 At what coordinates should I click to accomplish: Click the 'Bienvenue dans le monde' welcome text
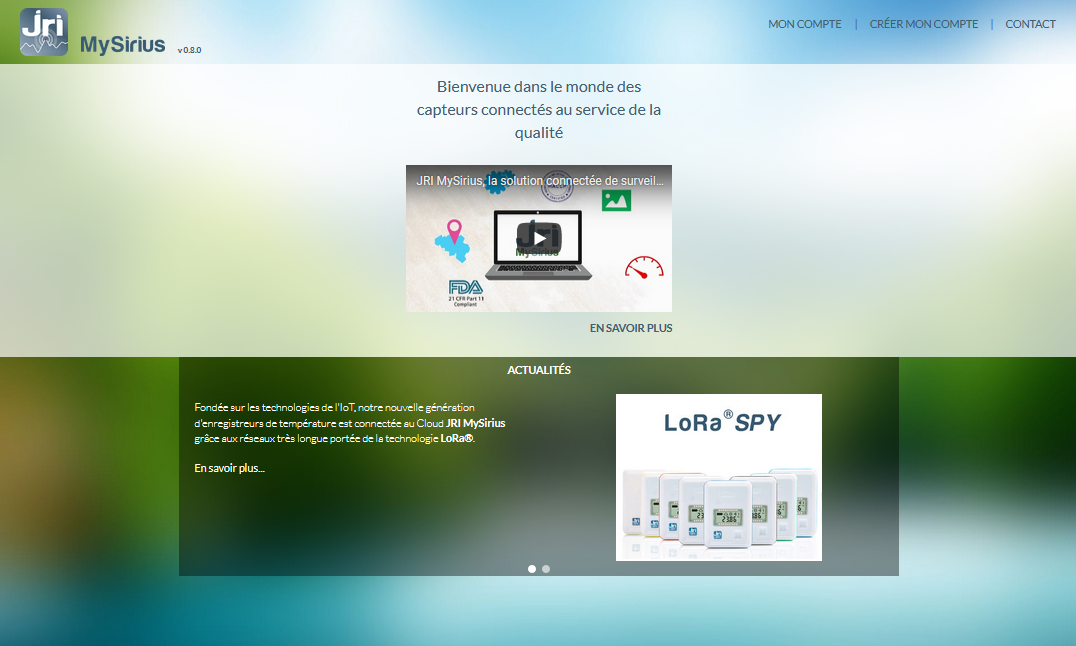point(539,109)
